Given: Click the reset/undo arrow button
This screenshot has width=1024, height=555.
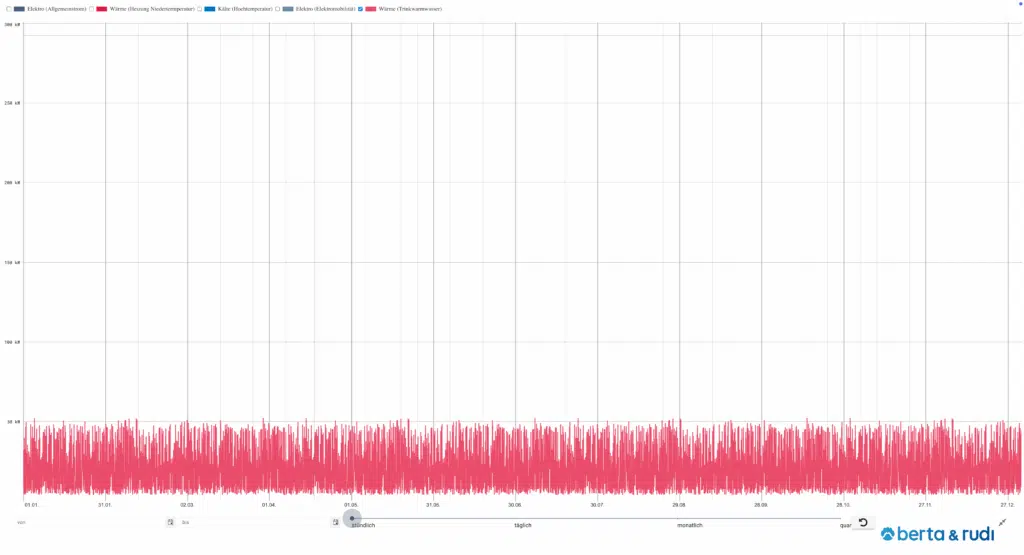Looking at the screenshot, I should (863, 522).
